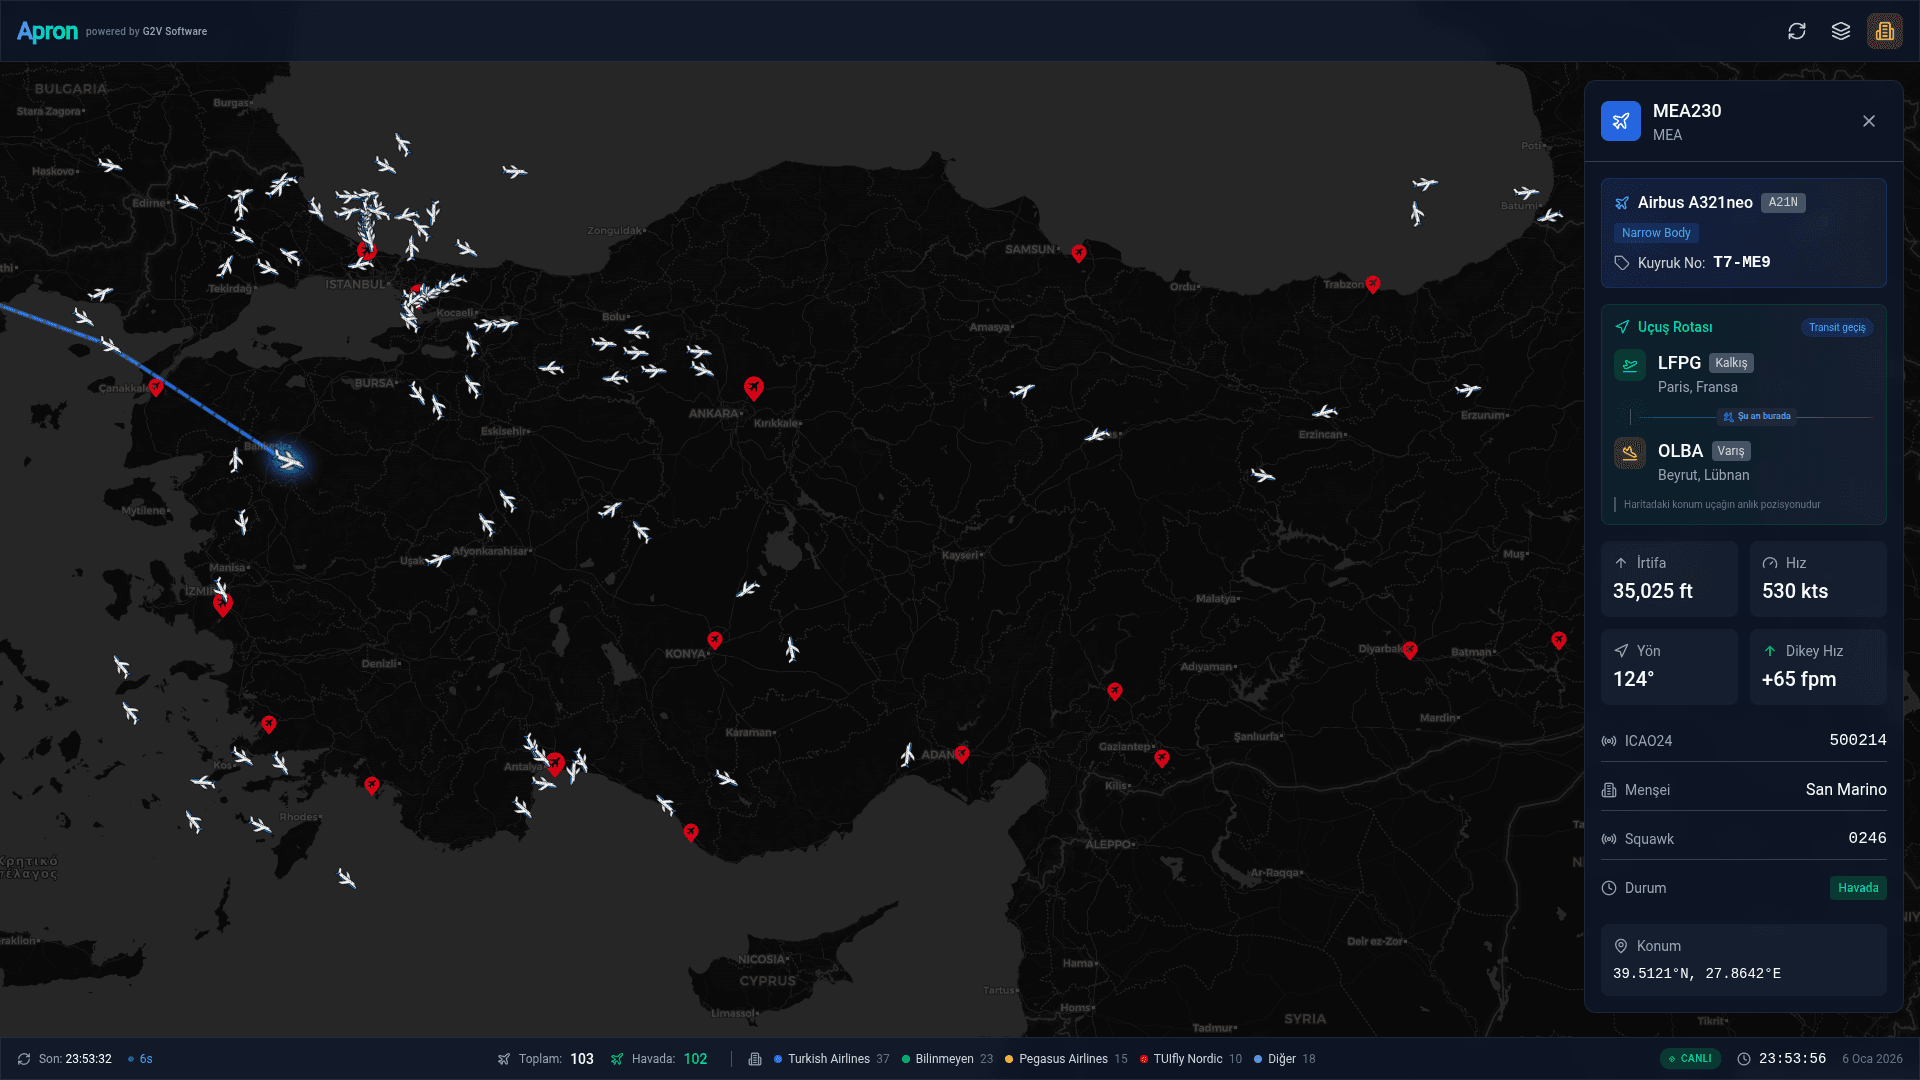Click the refresh icon in the top toolbar

pyautogui.click(x=1797, y=31)
